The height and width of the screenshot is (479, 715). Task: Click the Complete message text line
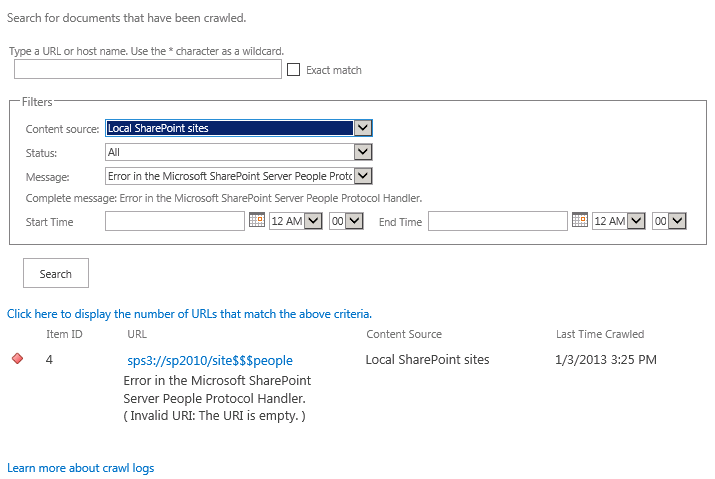pyautogui.click(x=224, y=198)
